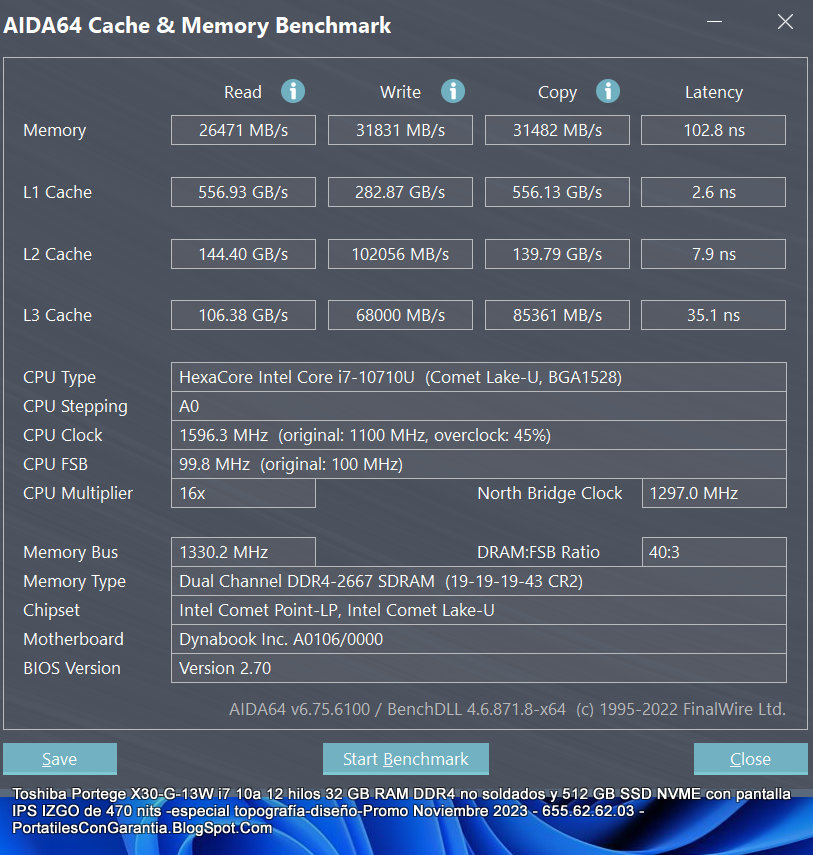Save the benchmark results

coord(60,758)
